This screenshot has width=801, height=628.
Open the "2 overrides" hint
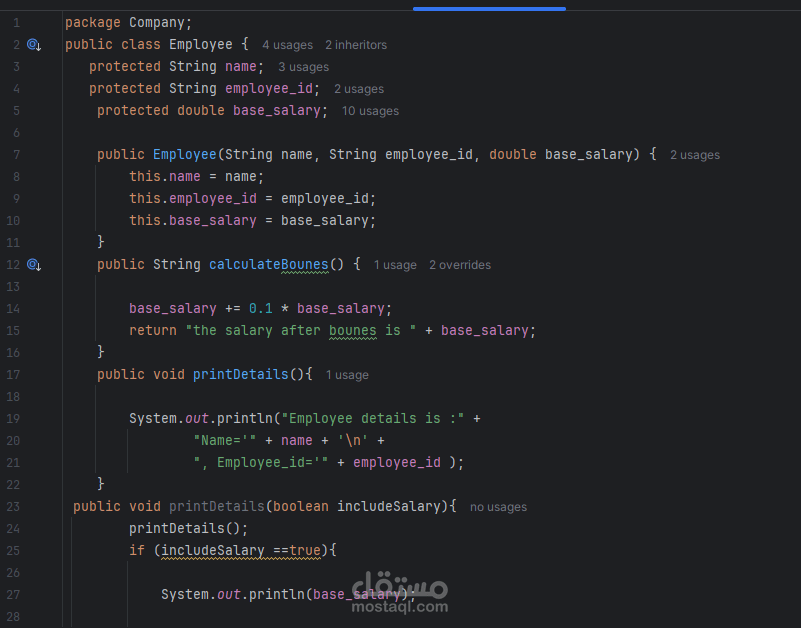coord(460,265)
